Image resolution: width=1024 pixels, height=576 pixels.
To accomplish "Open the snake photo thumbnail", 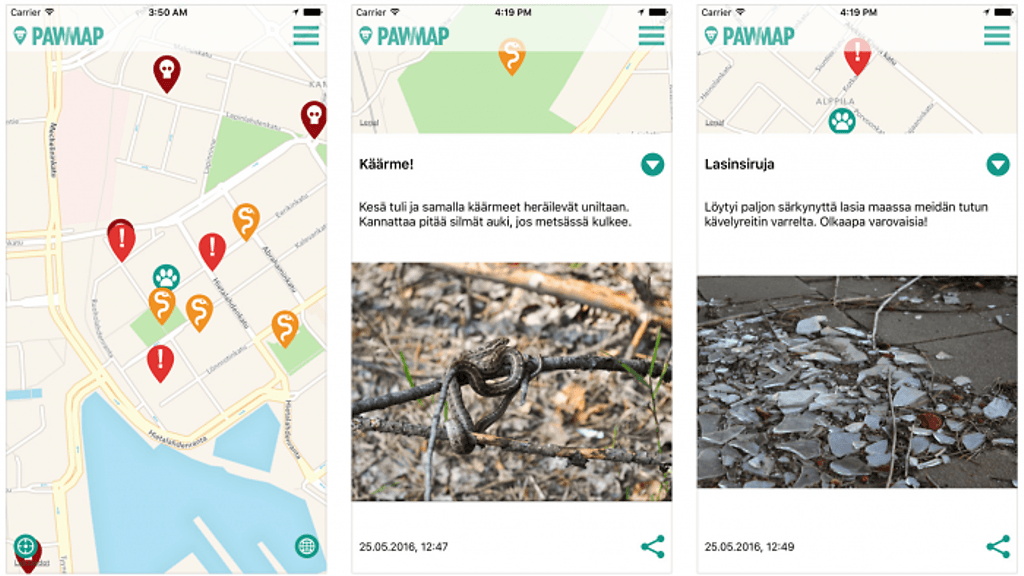I will click(x=511, y=381).
